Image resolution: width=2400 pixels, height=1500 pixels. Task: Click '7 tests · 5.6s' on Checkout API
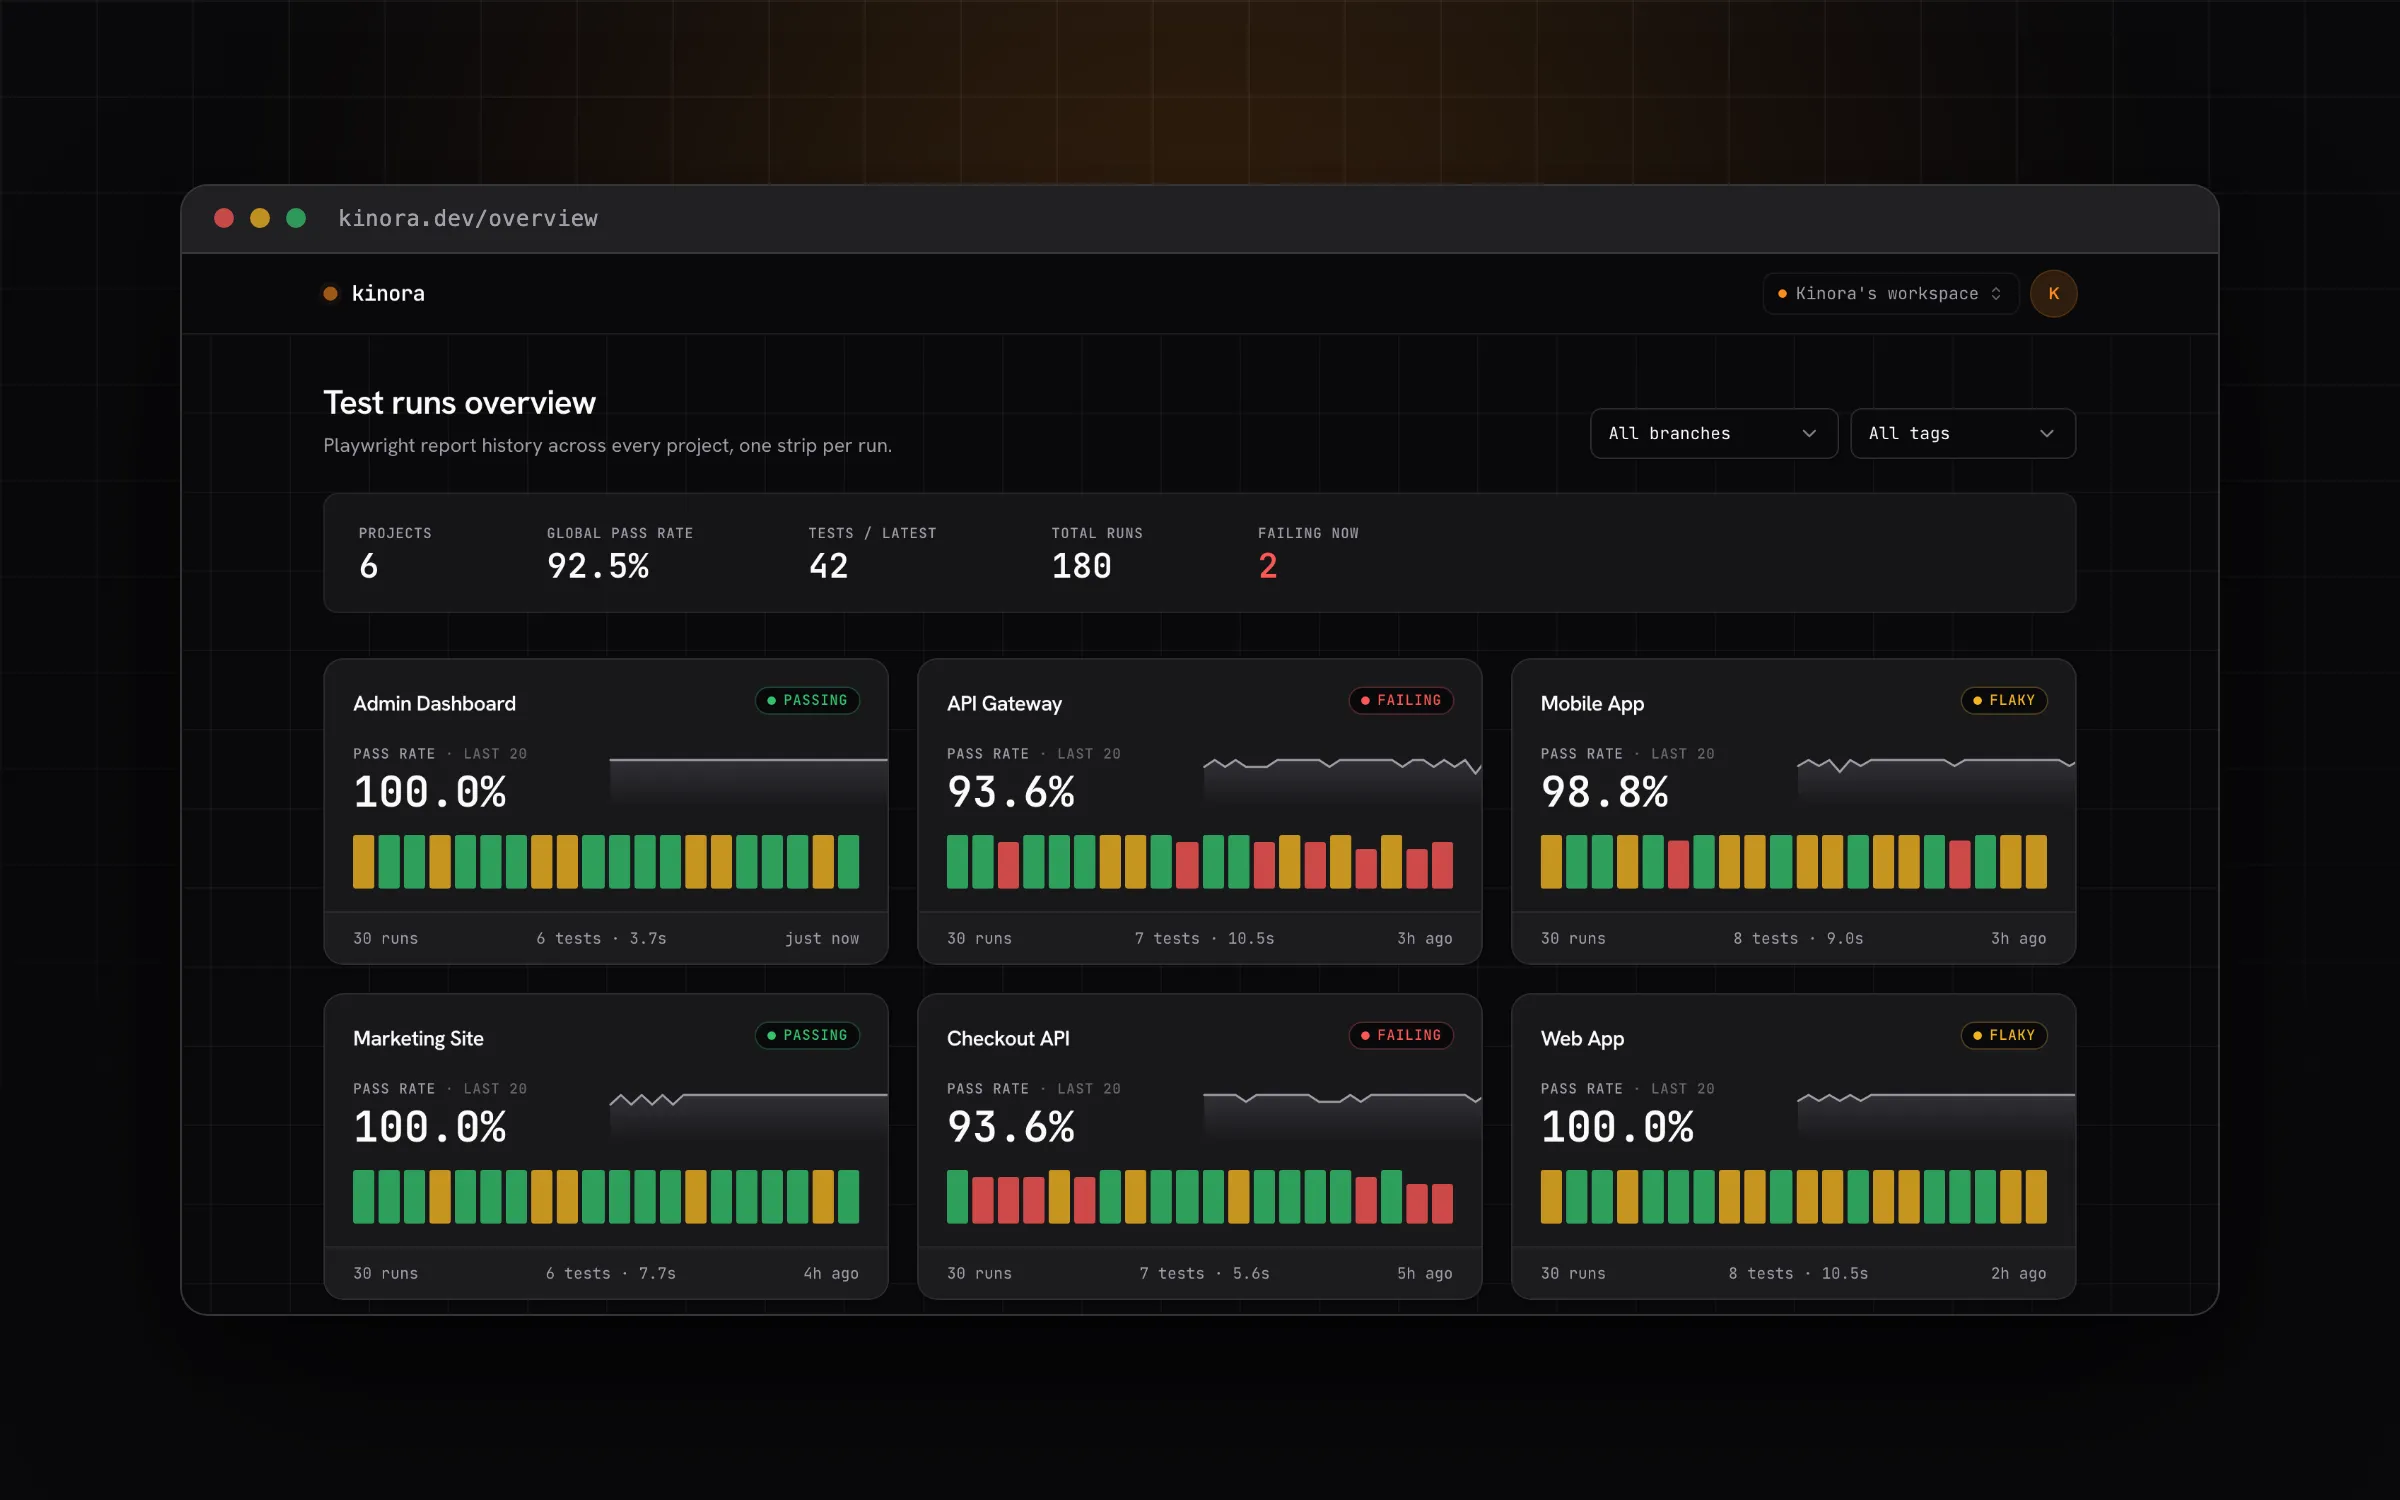pos(1204,1273)
